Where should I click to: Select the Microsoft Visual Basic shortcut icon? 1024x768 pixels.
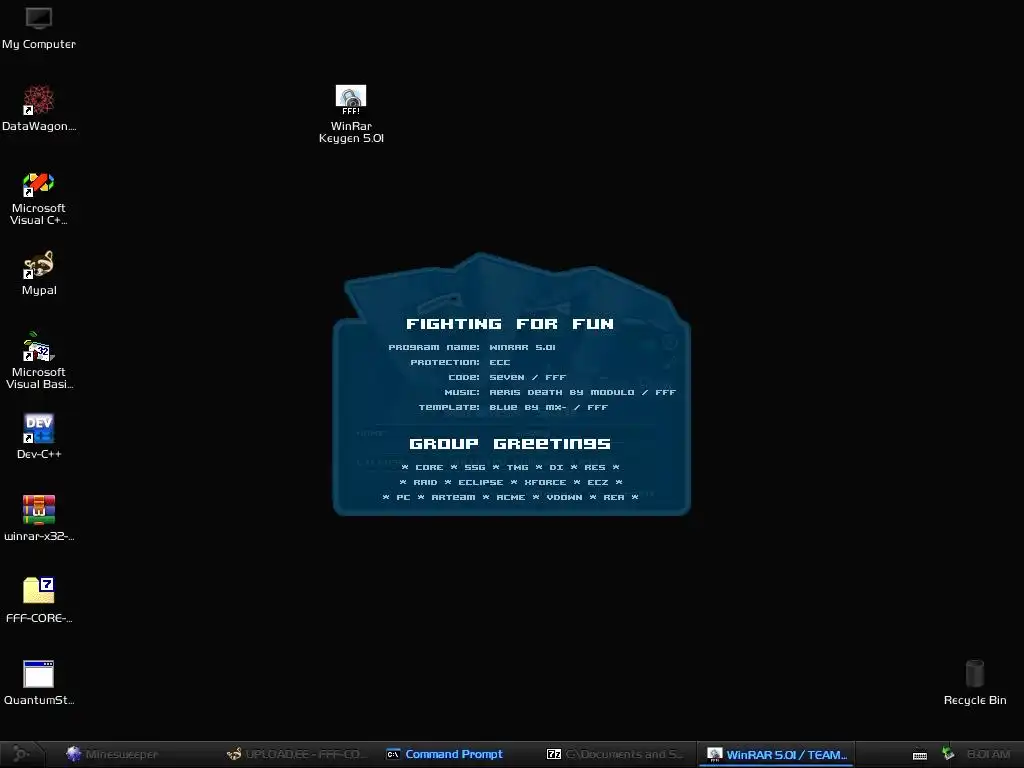click(39, 361)
